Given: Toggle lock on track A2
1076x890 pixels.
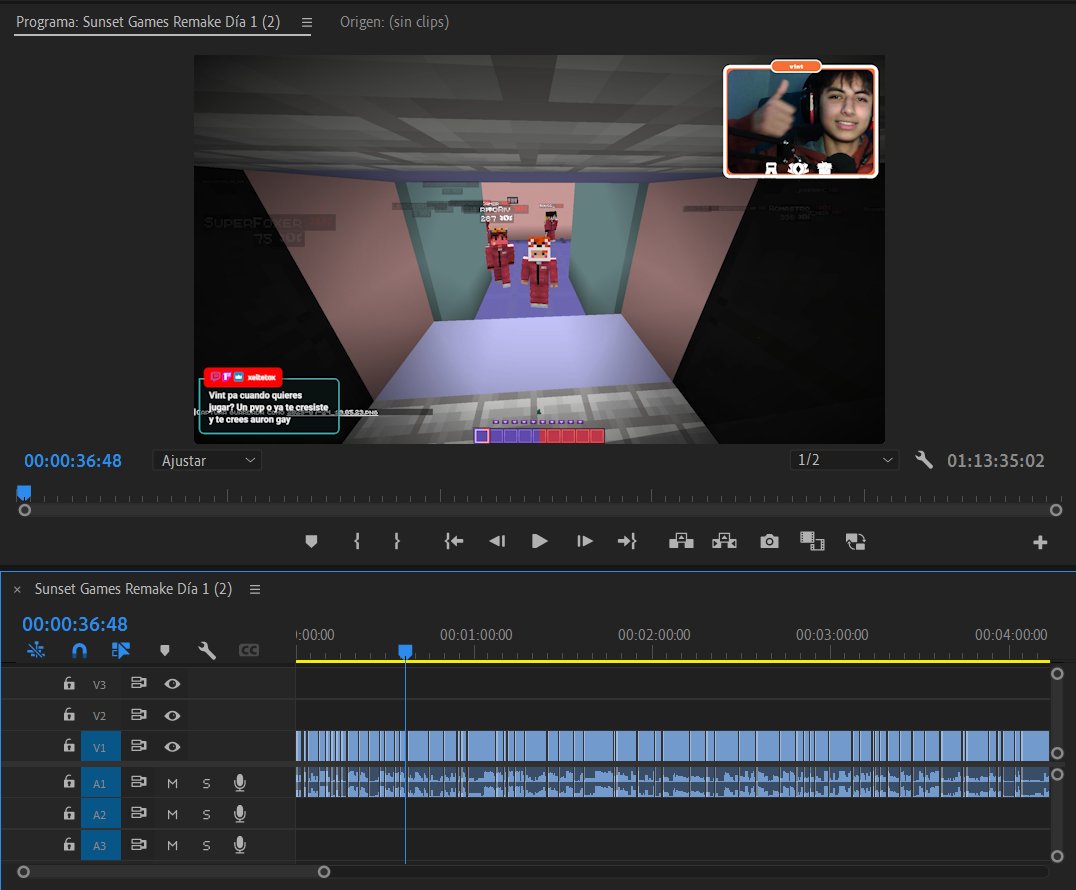Looking at the screenshot, I should point(69,814).
